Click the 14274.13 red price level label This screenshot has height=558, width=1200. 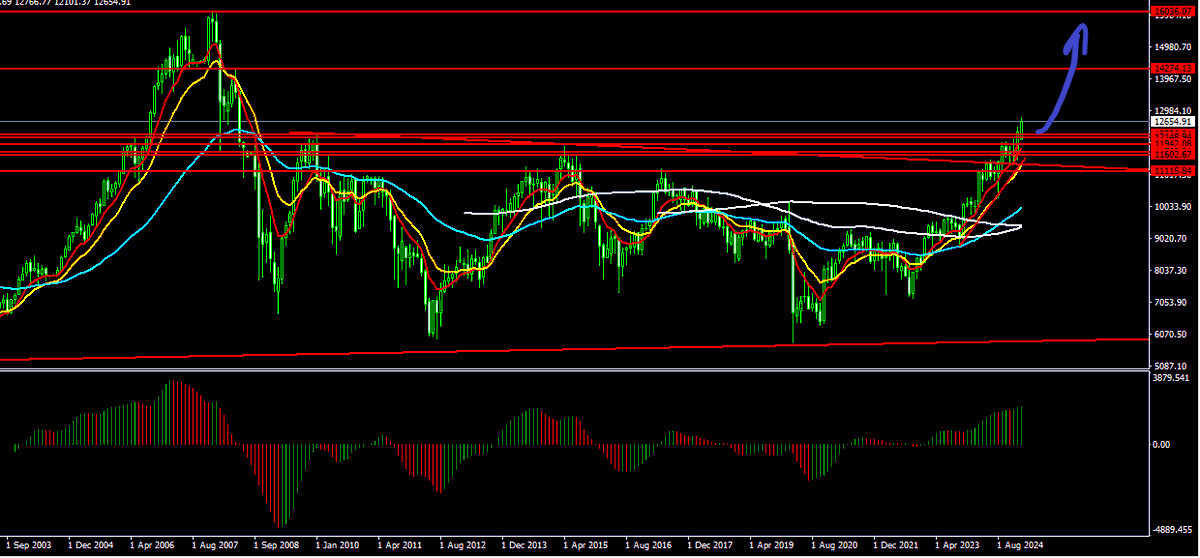[1172, 68]
